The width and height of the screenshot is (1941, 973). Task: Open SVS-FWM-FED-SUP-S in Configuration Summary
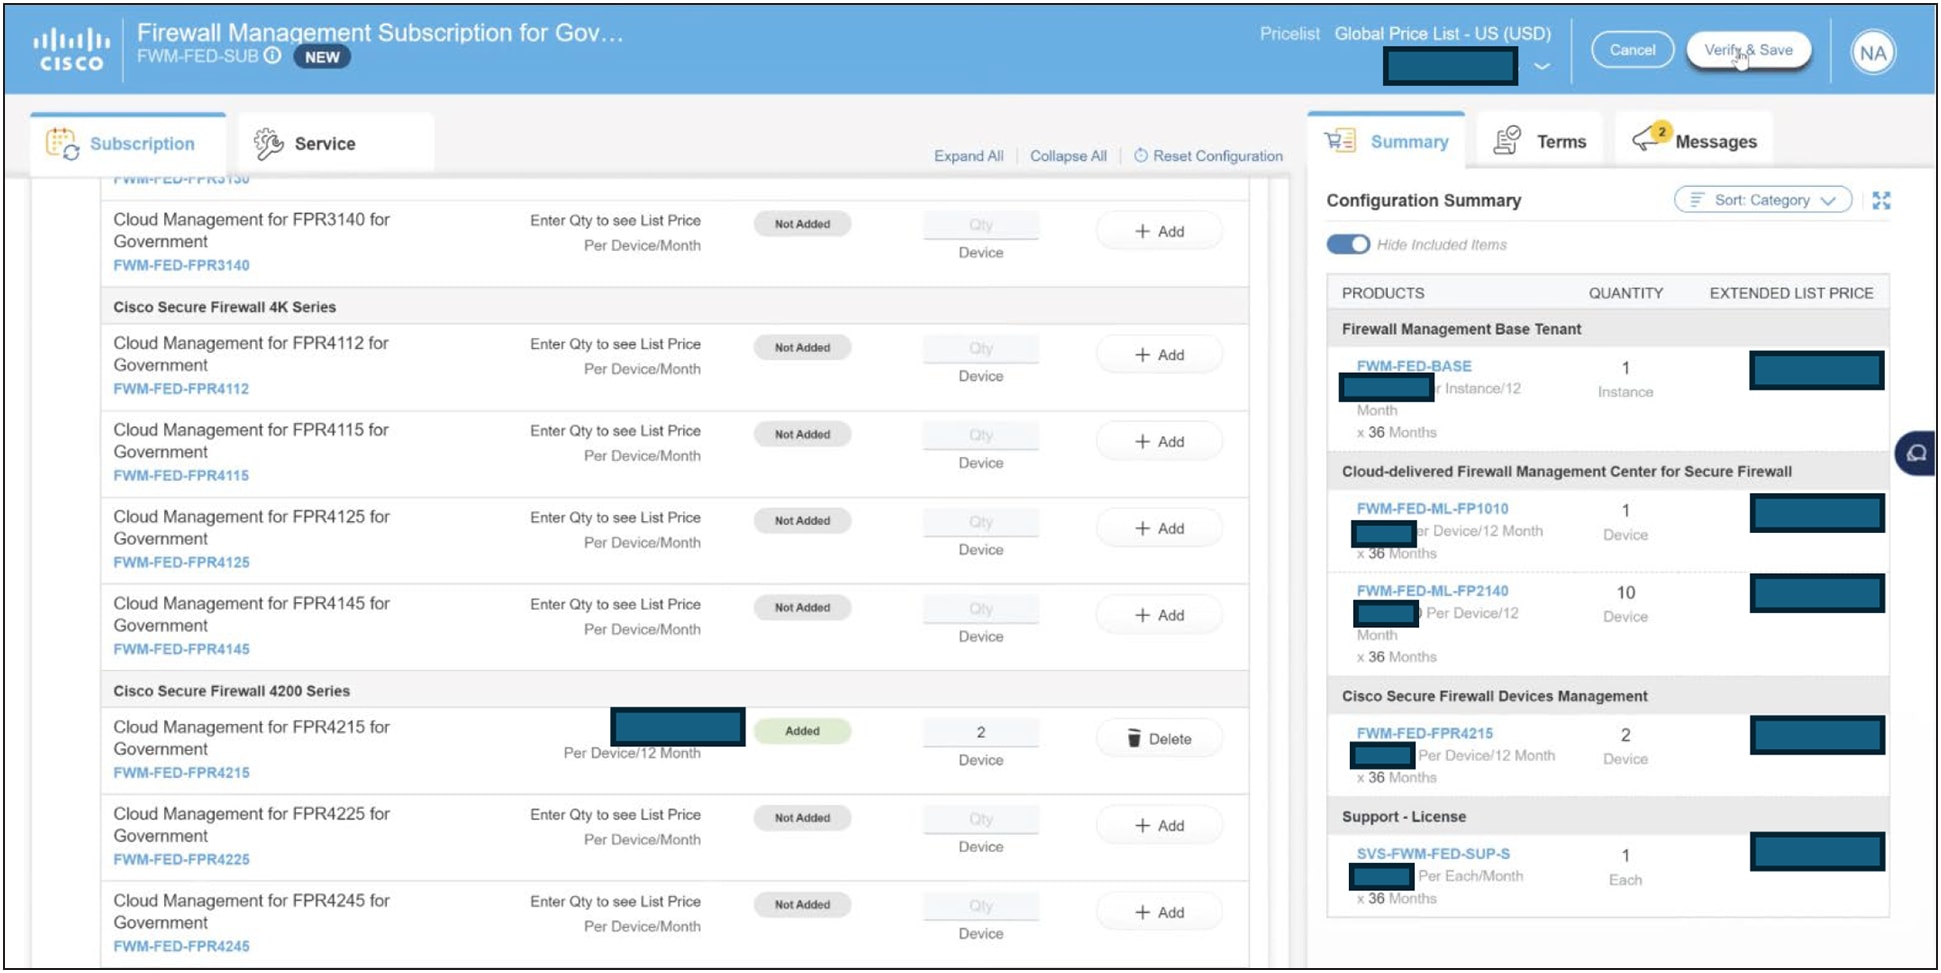point(1433,854)
